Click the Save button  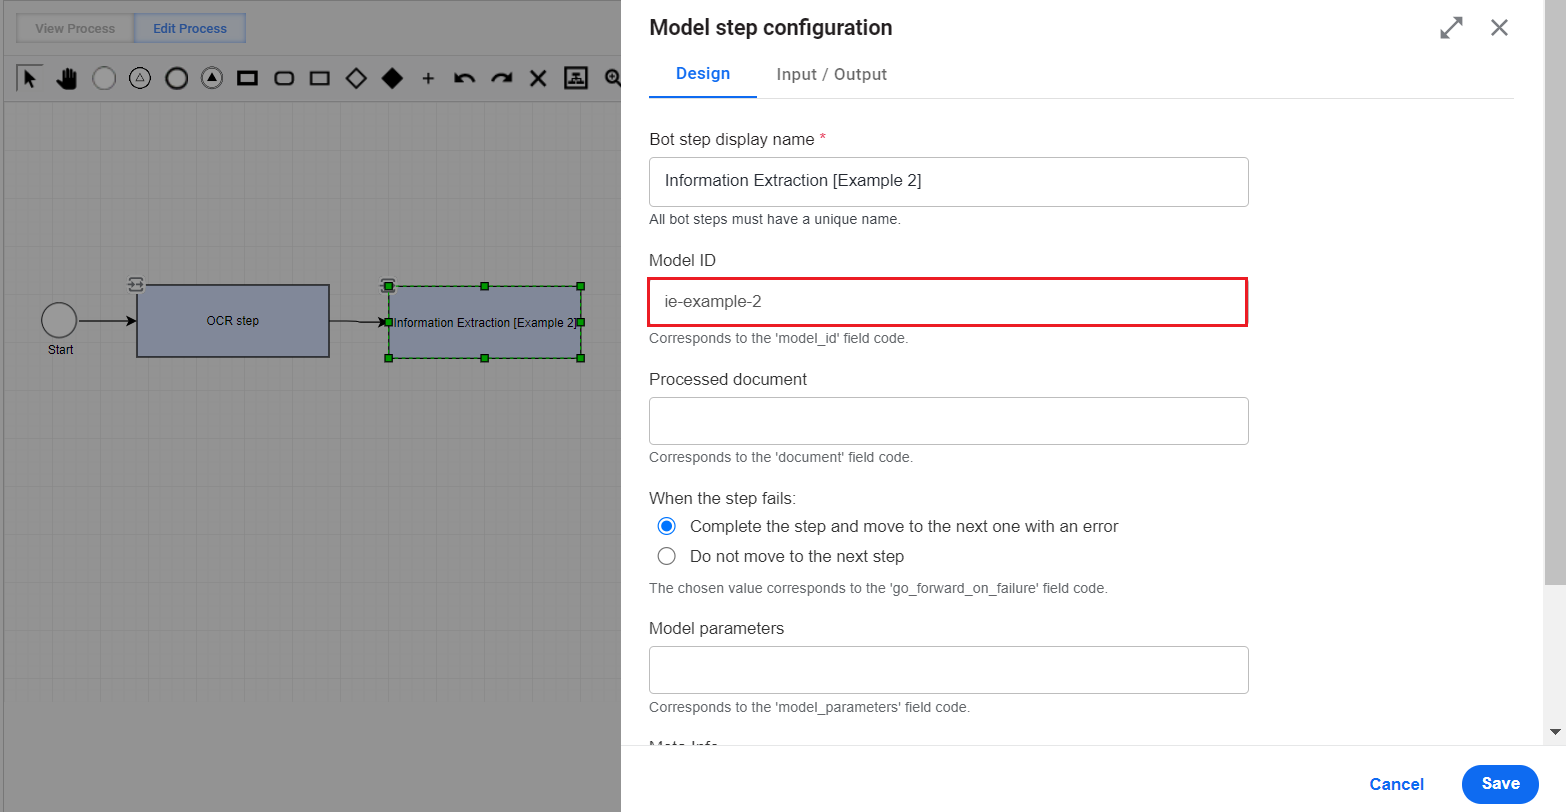click(1500, 784)
